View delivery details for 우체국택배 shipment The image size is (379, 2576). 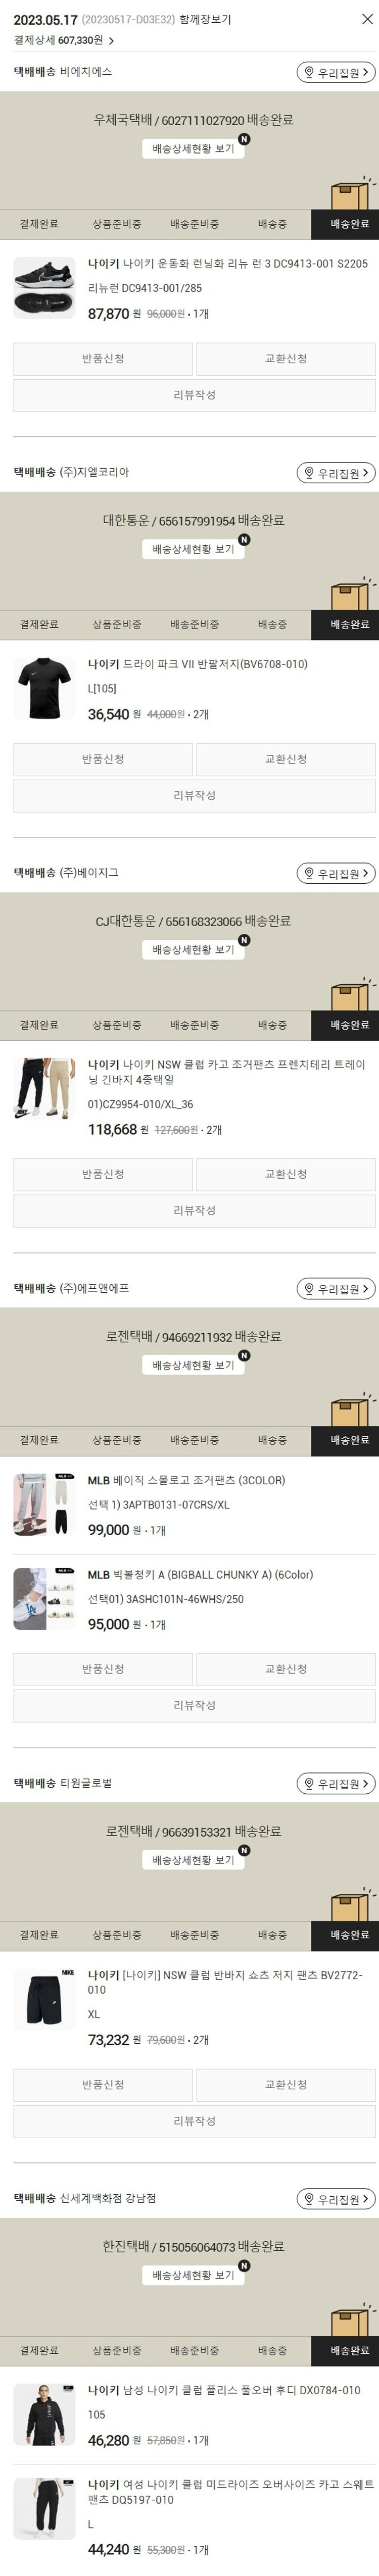coord(193,149)
